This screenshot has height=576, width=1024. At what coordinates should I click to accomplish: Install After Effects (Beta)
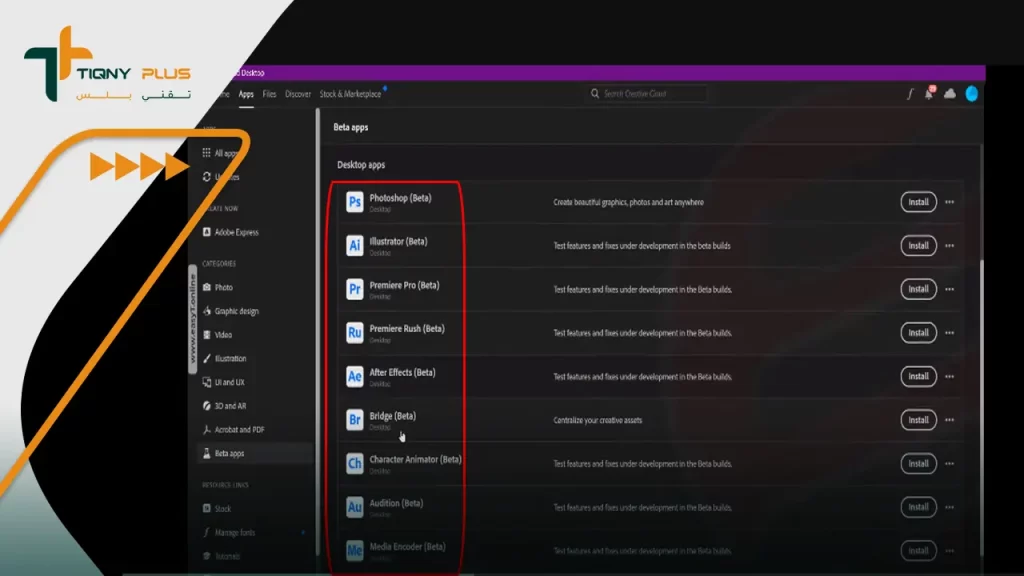coord(918,377)
